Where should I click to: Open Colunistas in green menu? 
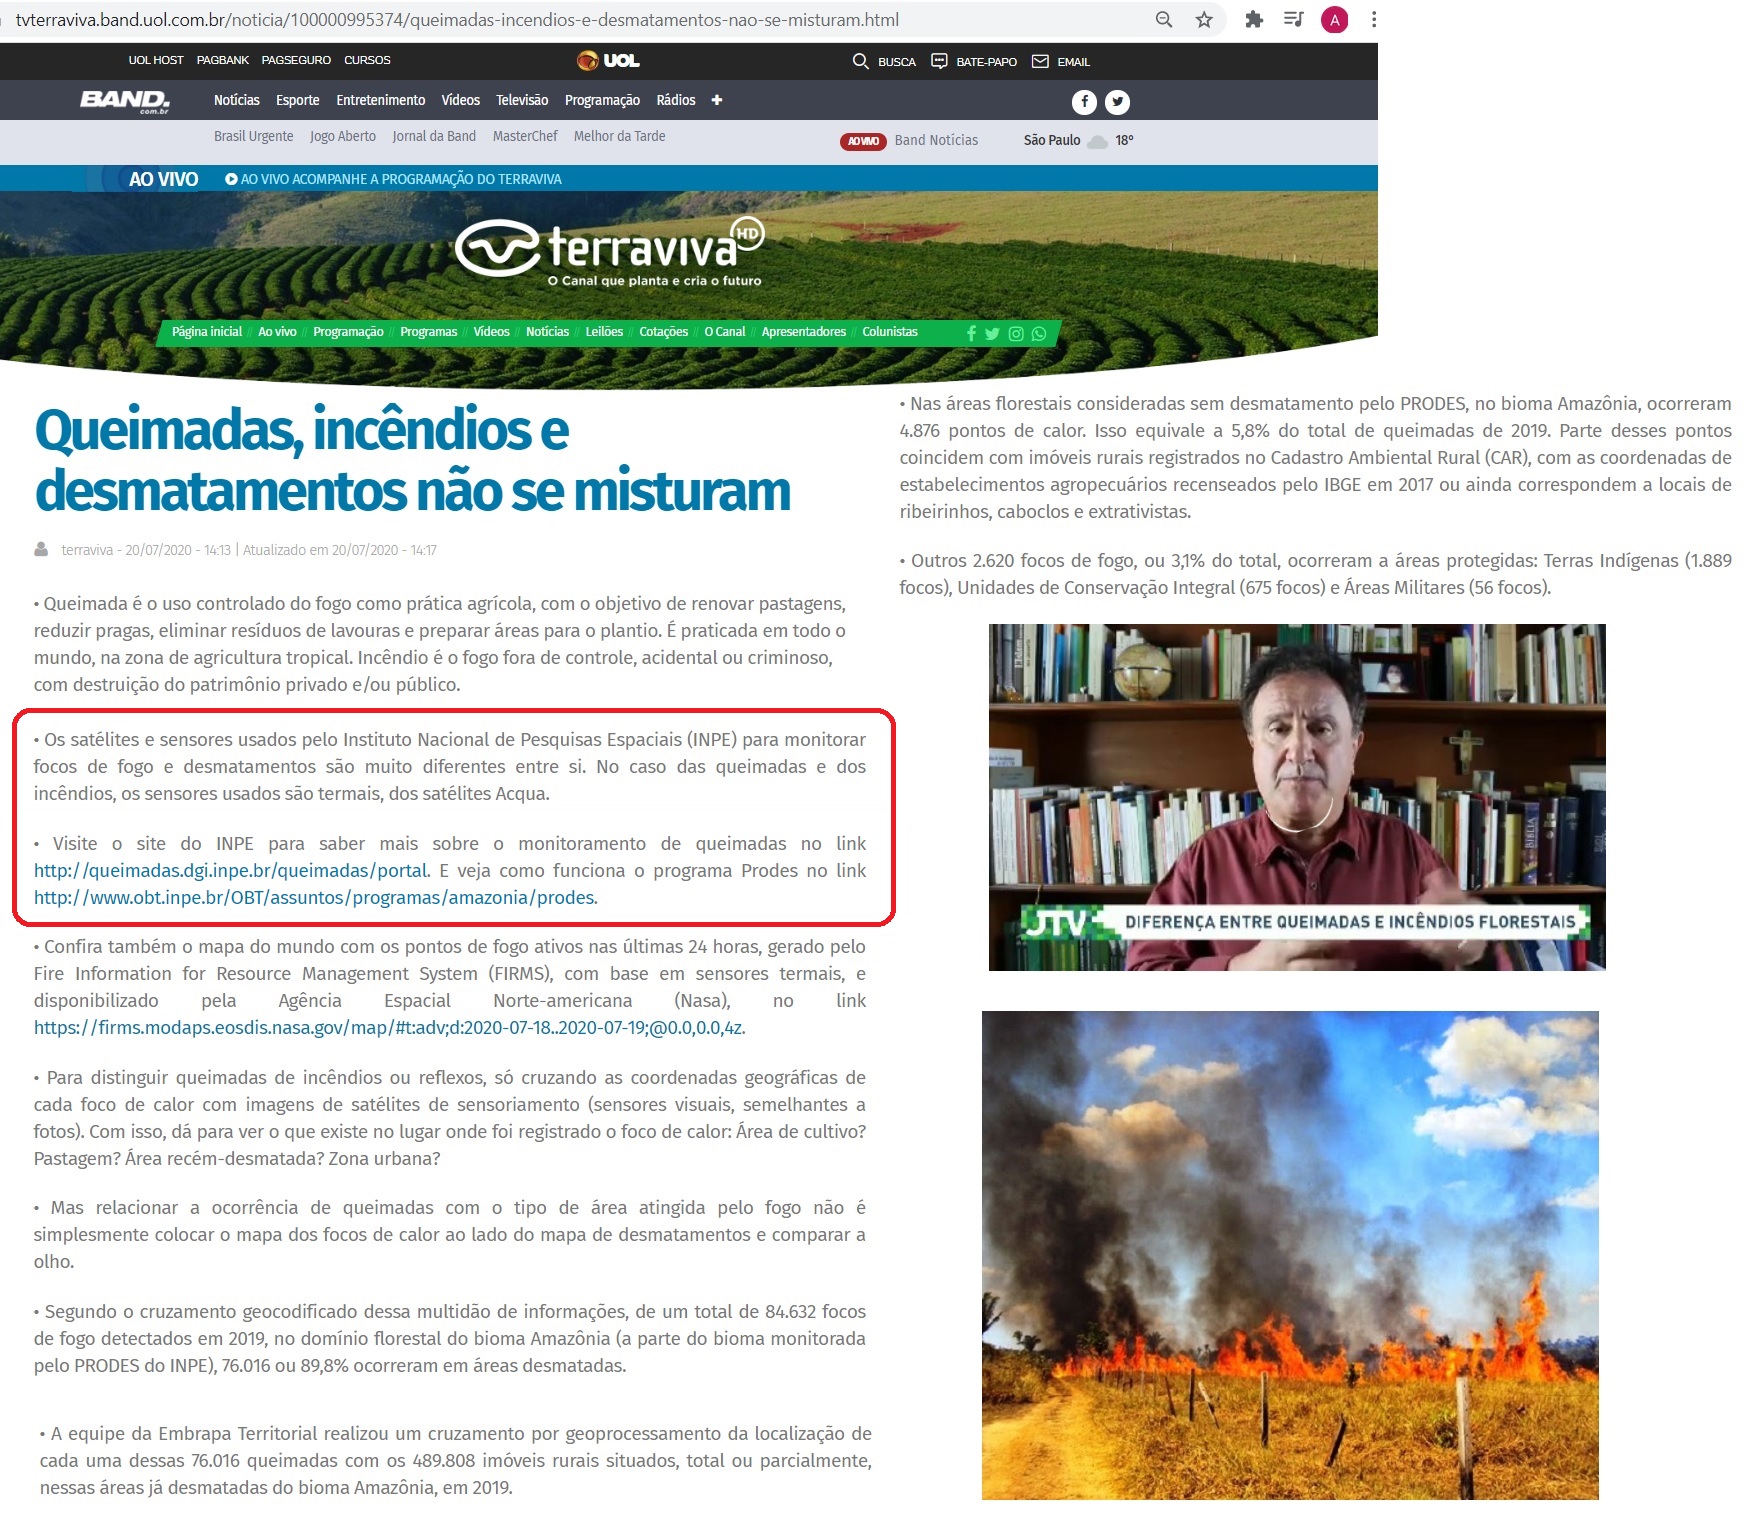890,332
